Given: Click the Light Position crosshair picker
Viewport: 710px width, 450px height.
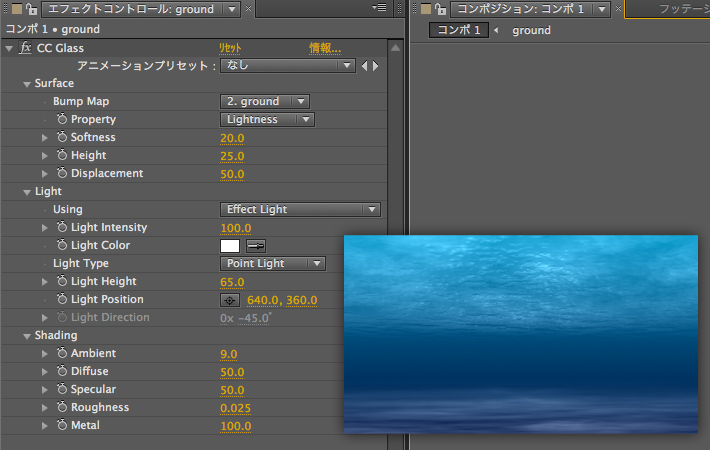Looking at the screenshot, I should [229, 300].
